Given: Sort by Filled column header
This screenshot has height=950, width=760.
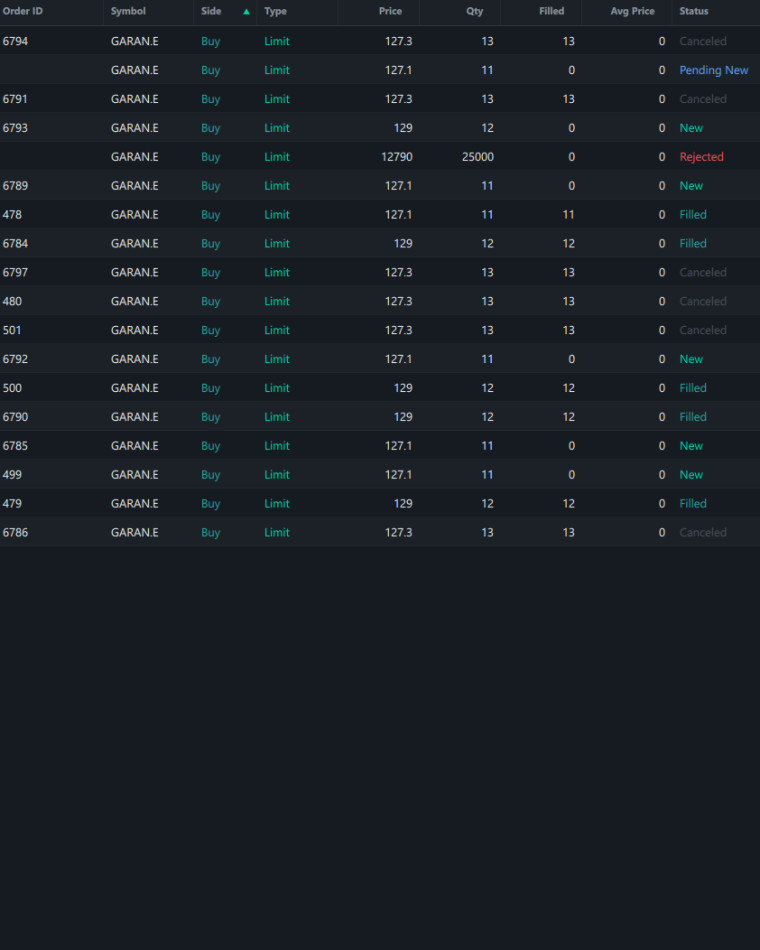Looking at the screenshot, I should tap(552, 11).
